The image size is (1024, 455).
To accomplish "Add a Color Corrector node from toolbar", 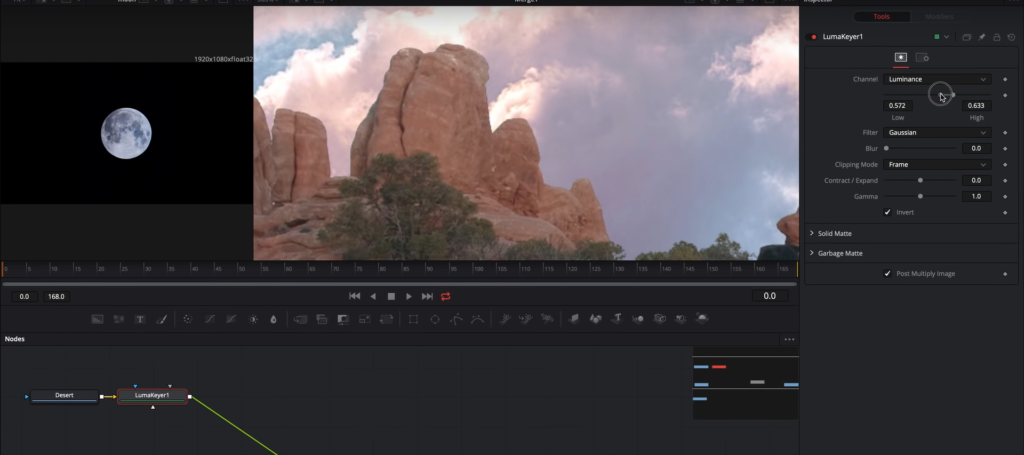I will (188, 319).
